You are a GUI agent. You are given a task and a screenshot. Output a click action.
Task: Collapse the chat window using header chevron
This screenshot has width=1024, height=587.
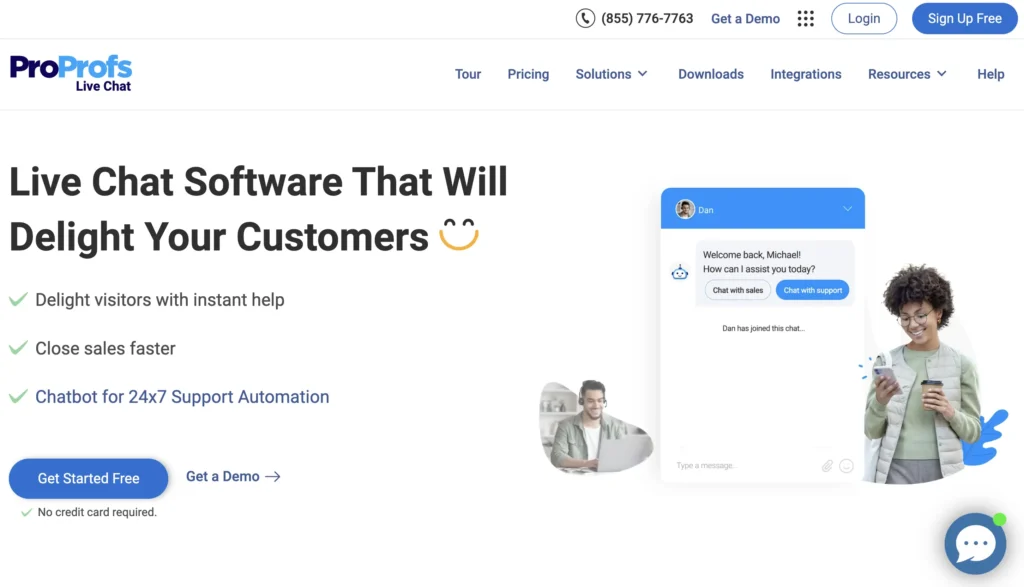point(847,209)
